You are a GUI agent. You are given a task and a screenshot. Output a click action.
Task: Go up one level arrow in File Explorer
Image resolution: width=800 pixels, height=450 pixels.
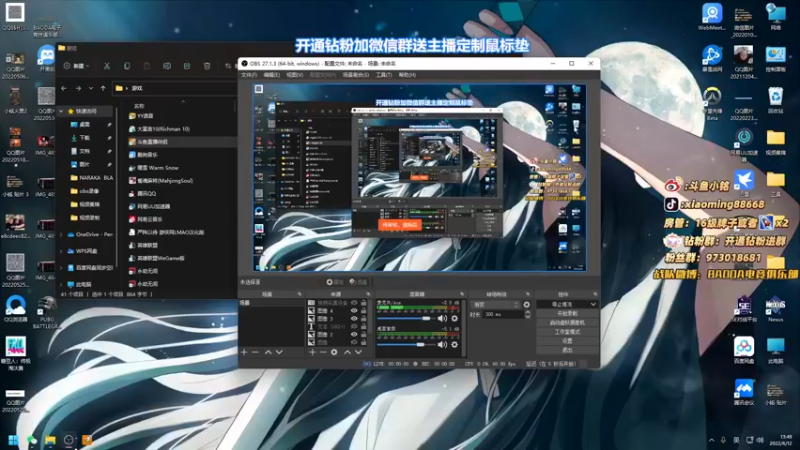[103, 88]
